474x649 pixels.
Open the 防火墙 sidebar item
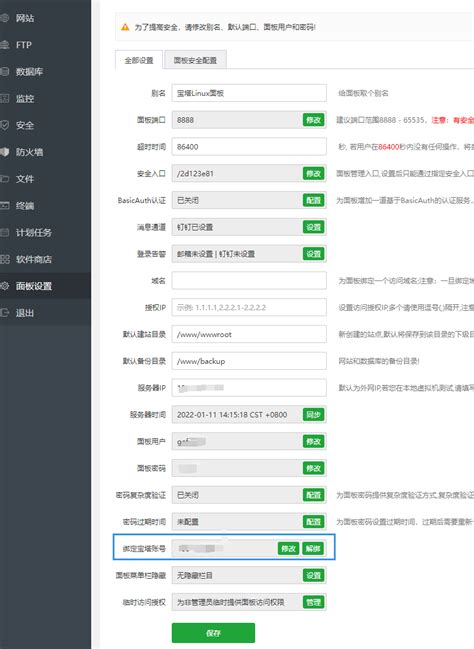click(29, 152)
